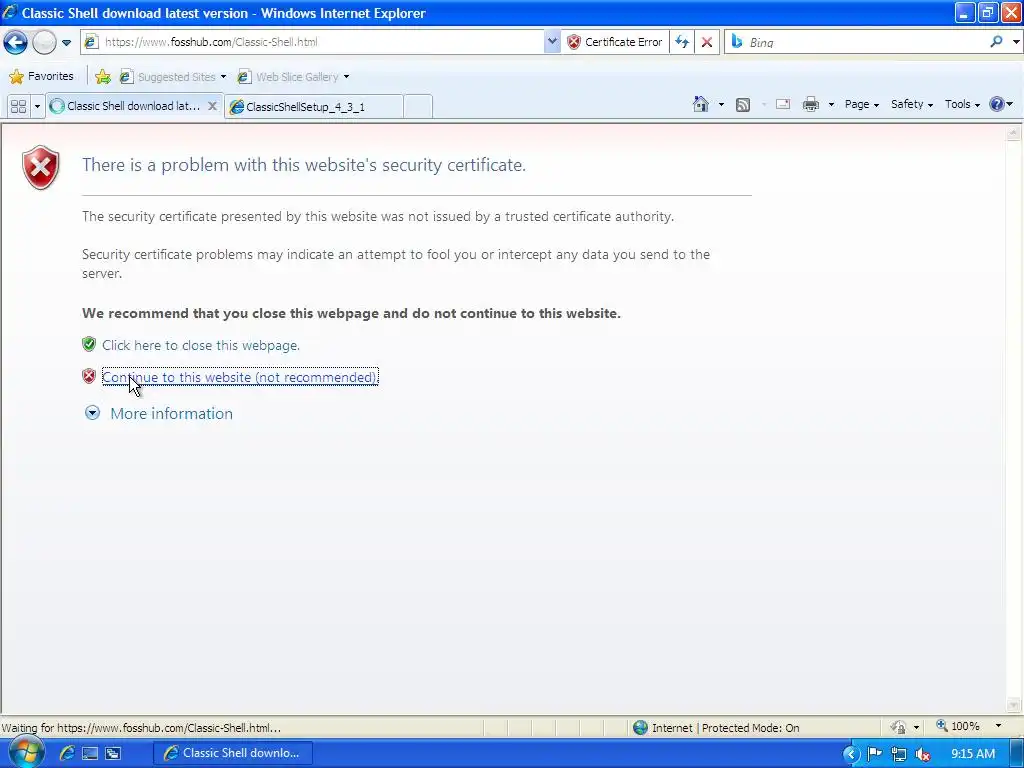Click the Refresh page icon
This screenshot has height=768, width=1024.
(x=682, y=42)
